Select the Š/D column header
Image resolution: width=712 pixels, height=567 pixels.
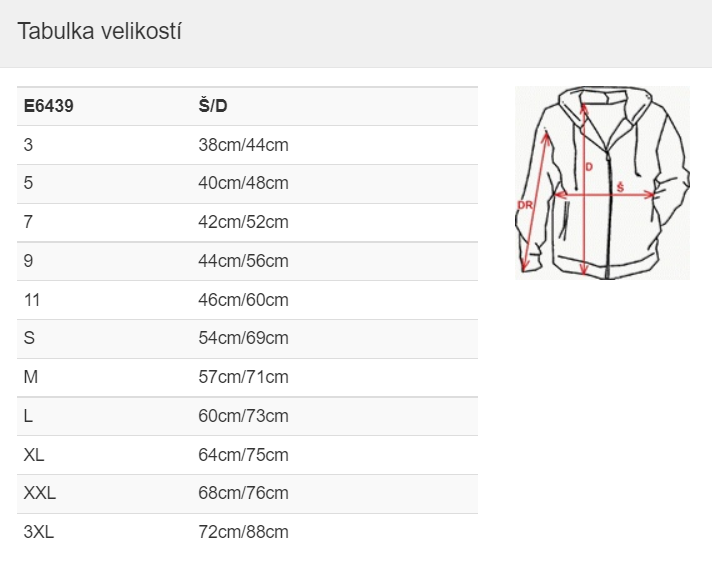pyautogui.click(x=213, y=106)
